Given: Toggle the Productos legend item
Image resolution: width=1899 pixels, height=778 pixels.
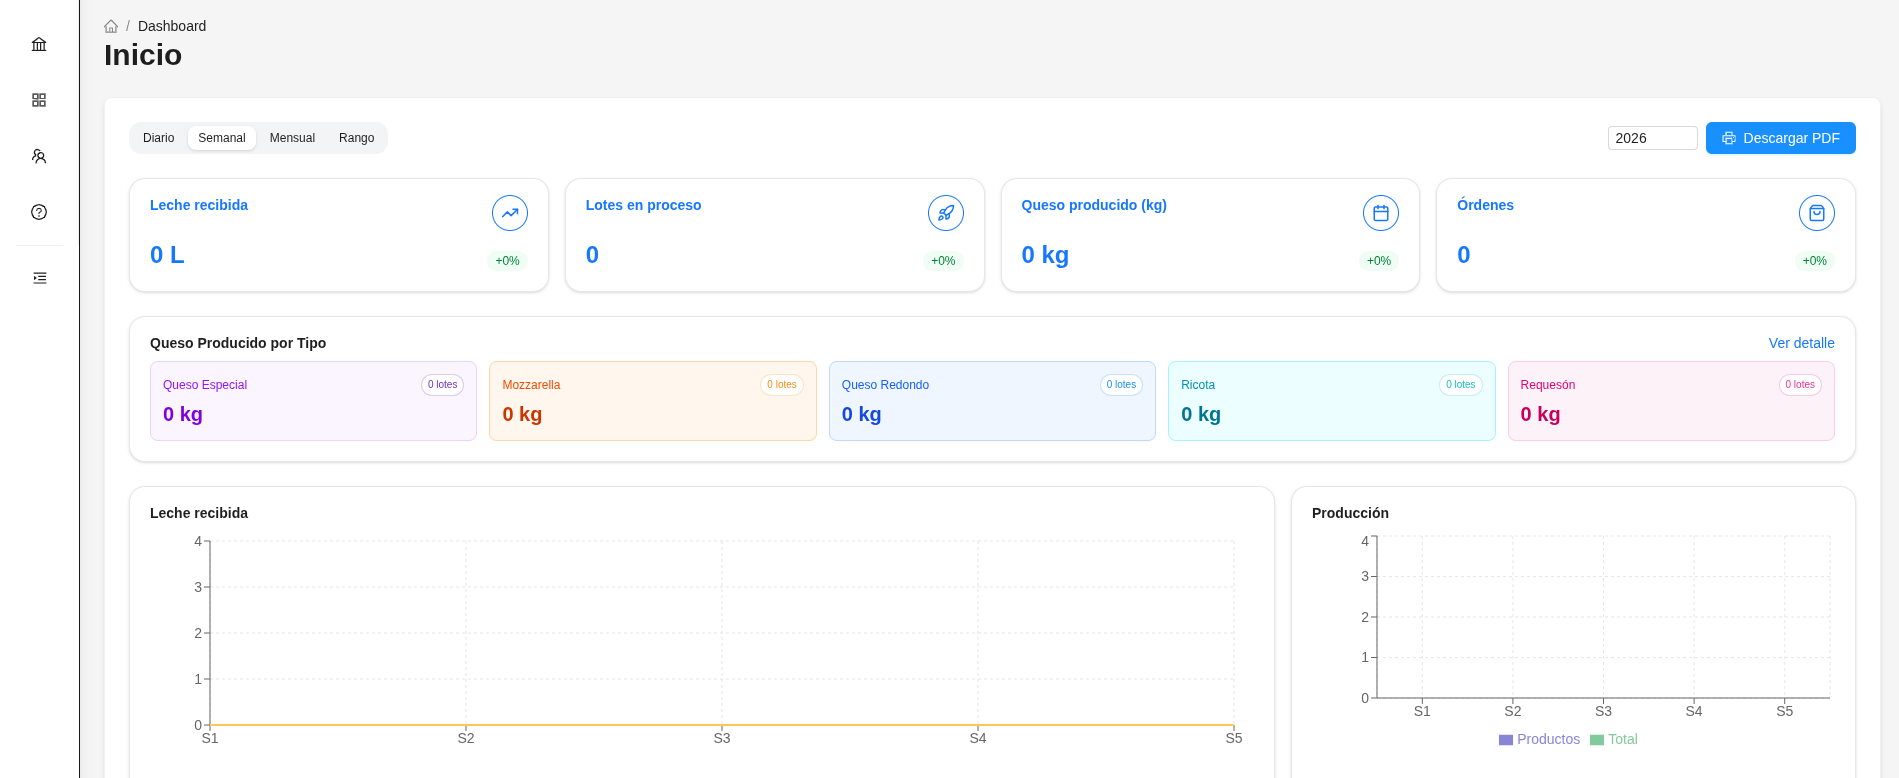Looking at the screenshot, I should pos(1540,739).
